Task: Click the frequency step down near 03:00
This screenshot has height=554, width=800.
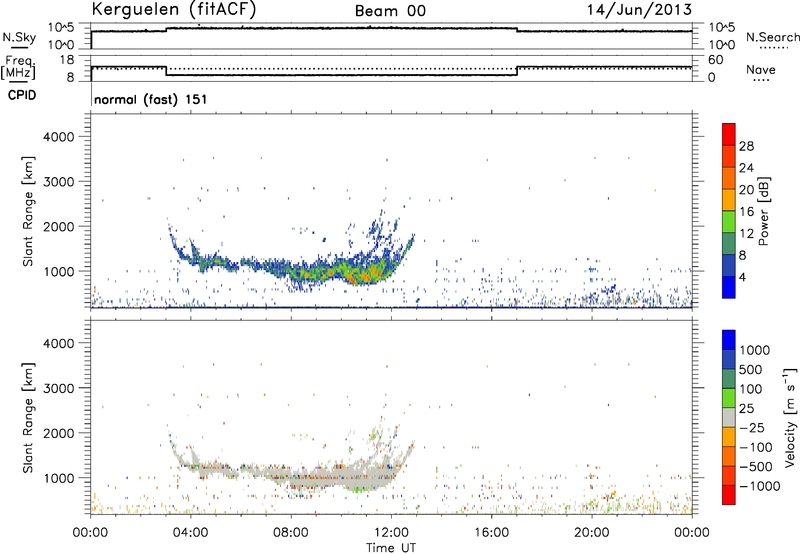Action: point(166,71)
